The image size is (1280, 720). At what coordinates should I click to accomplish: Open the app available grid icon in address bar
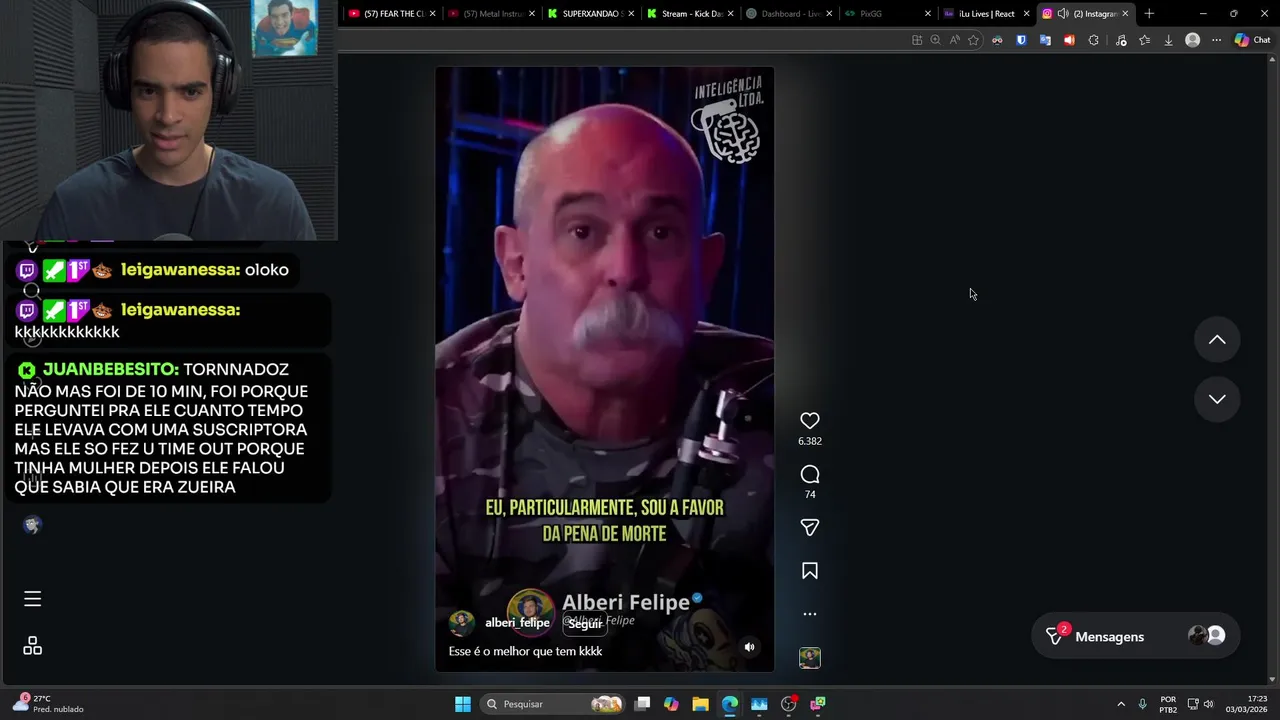(x=917, y=40)
